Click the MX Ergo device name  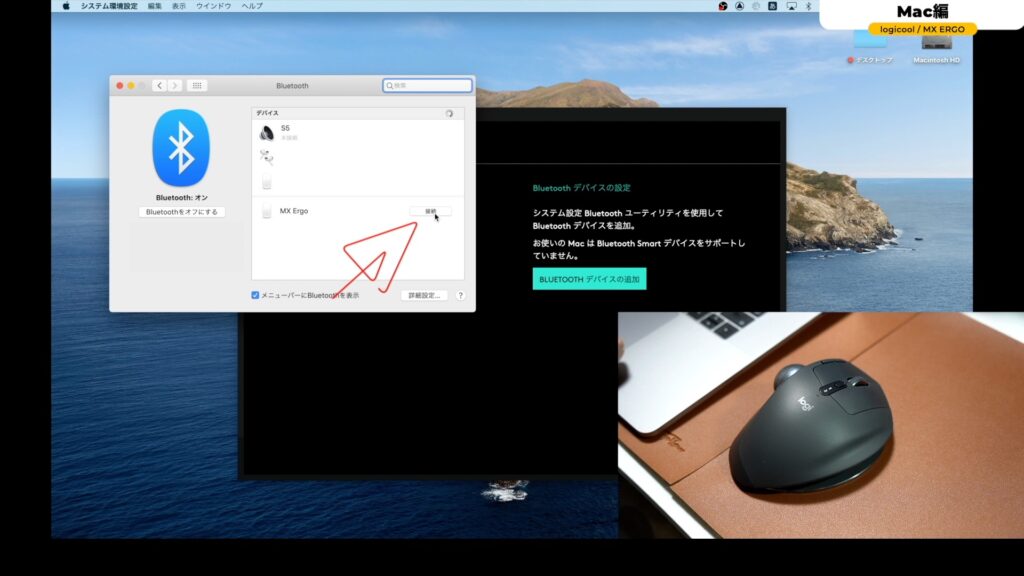(x=294, y=211)
